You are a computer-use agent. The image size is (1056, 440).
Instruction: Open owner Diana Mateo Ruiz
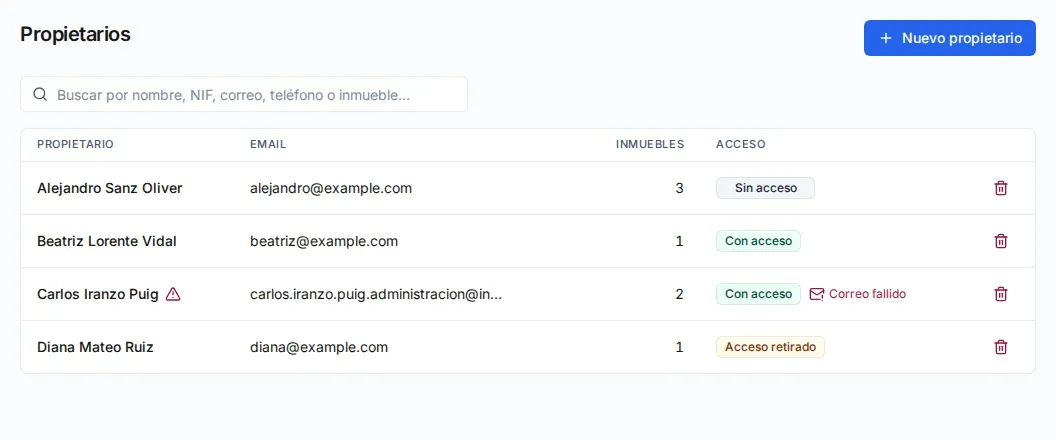pyautogui.click(x=95, y=347)
